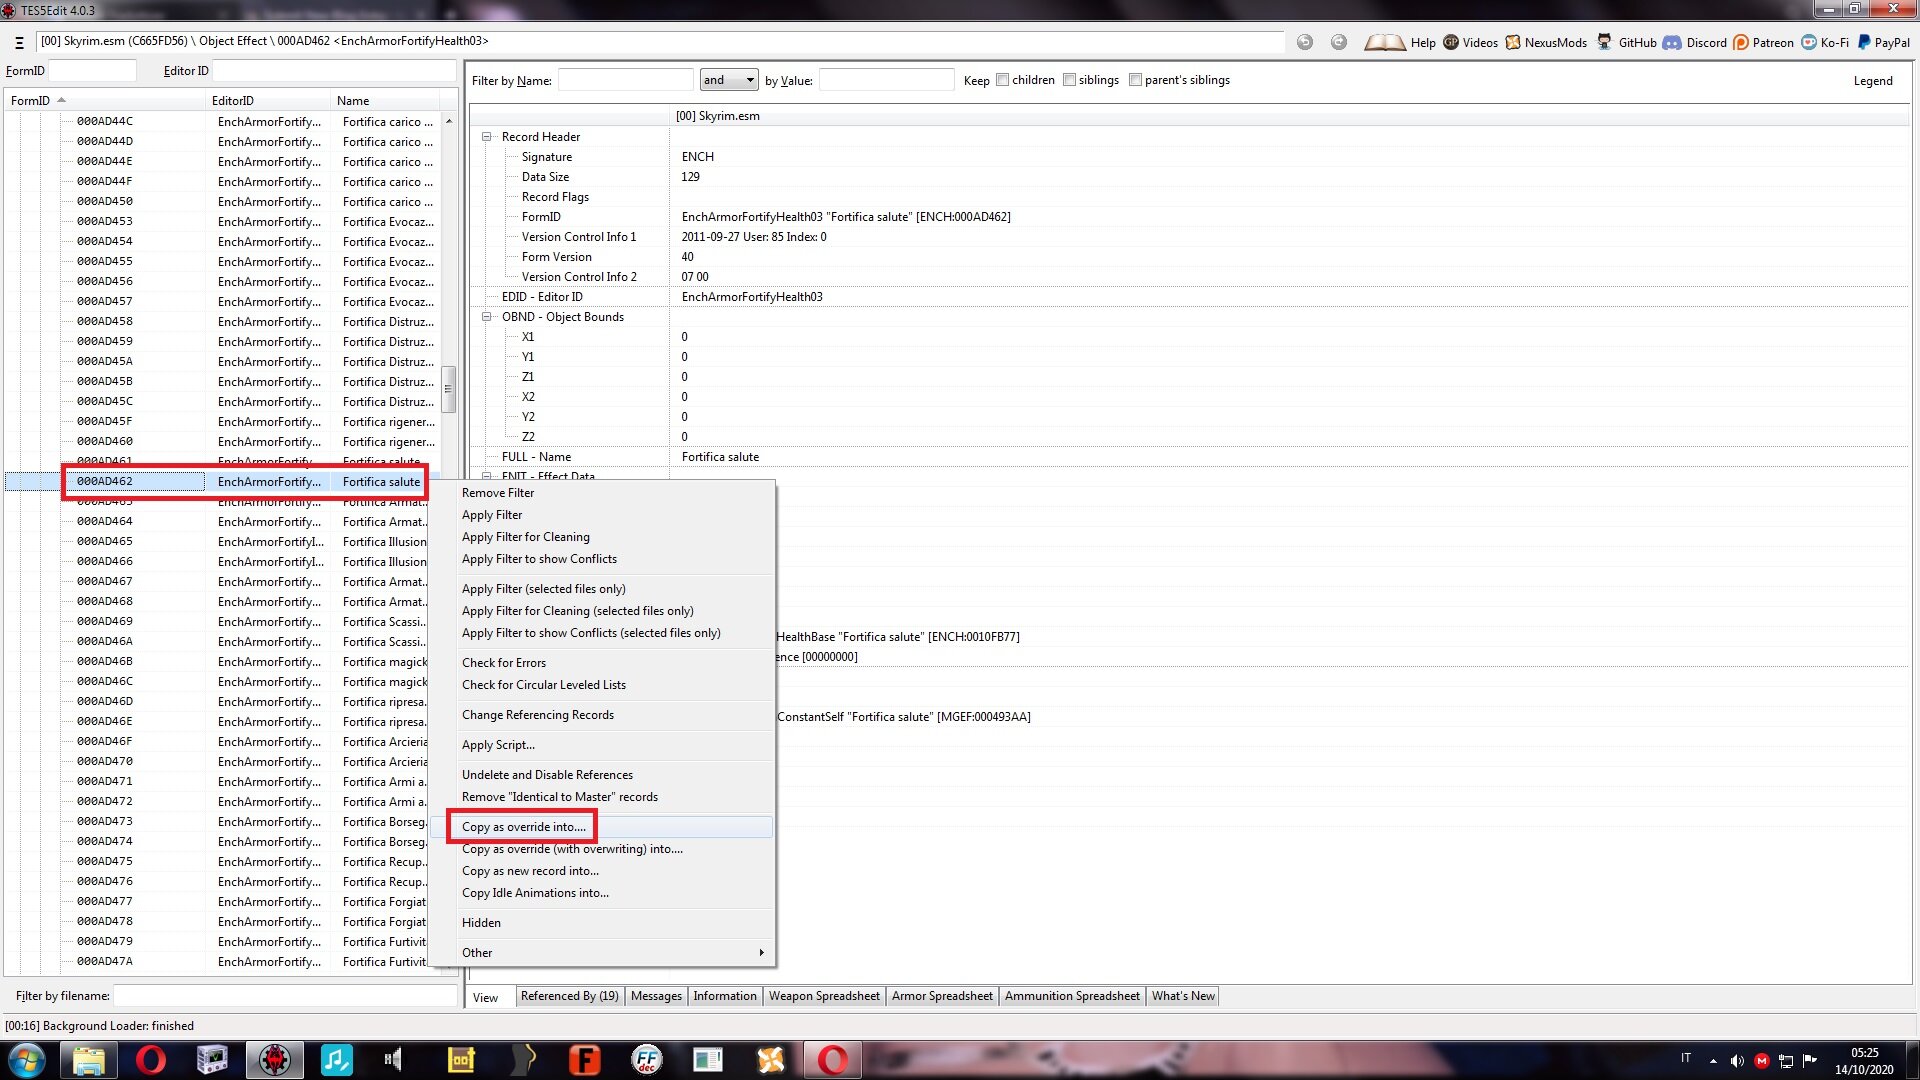The width and height of the screenshot is (1920, 1080).
Task: Click the Legend button
Action: [x=1873, y=81]
